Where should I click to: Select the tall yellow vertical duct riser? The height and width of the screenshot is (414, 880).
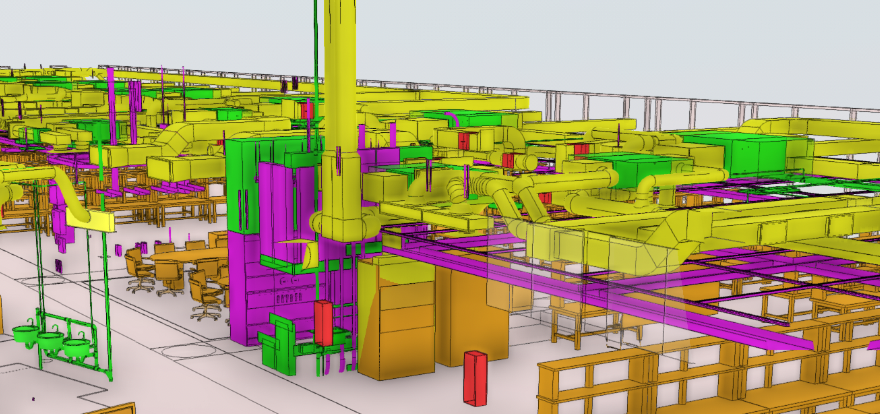[x=339, y=100]
